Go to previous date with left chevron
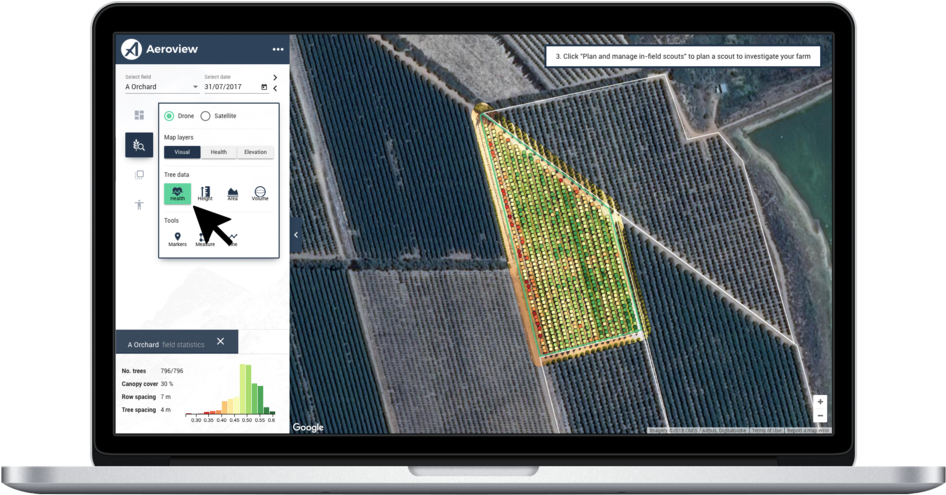 click(275, 88)
